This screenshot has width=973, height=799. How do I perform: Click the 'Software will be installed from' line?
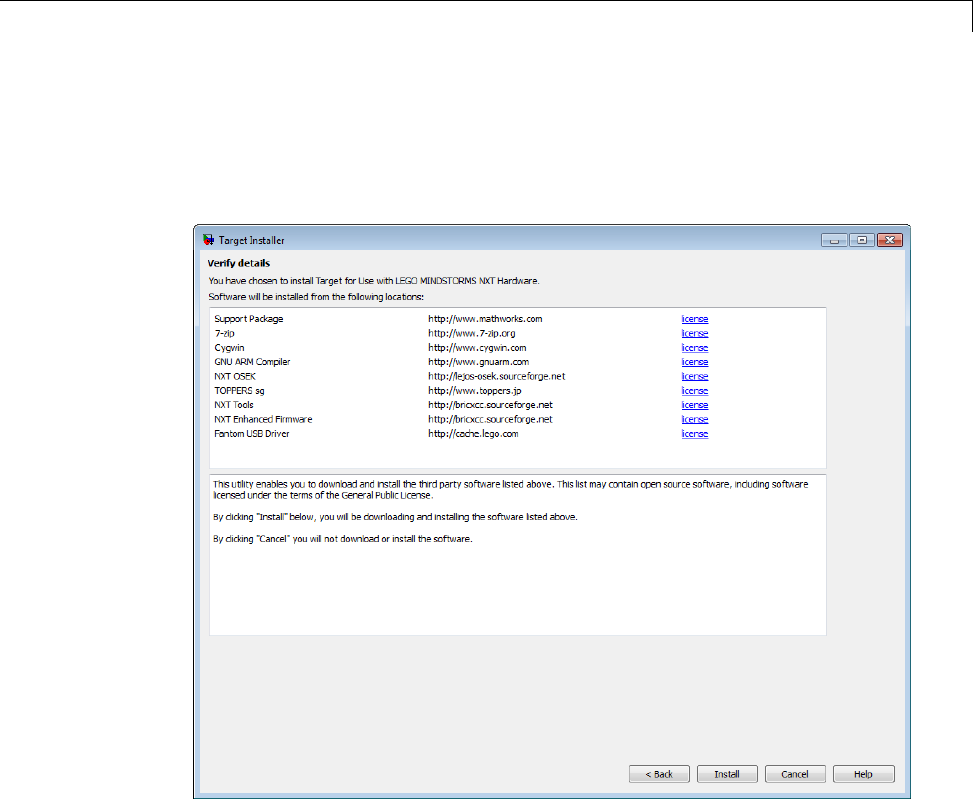pos(316,297)
